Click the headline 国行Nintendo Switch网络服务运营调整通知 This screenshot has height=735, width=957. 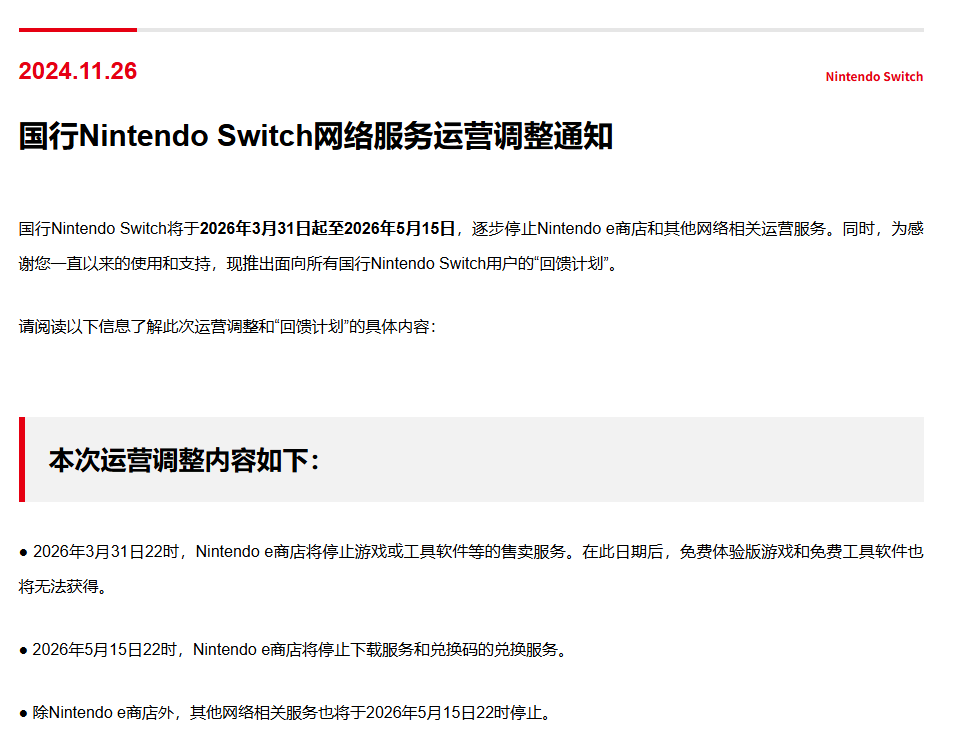coord(316,136)
